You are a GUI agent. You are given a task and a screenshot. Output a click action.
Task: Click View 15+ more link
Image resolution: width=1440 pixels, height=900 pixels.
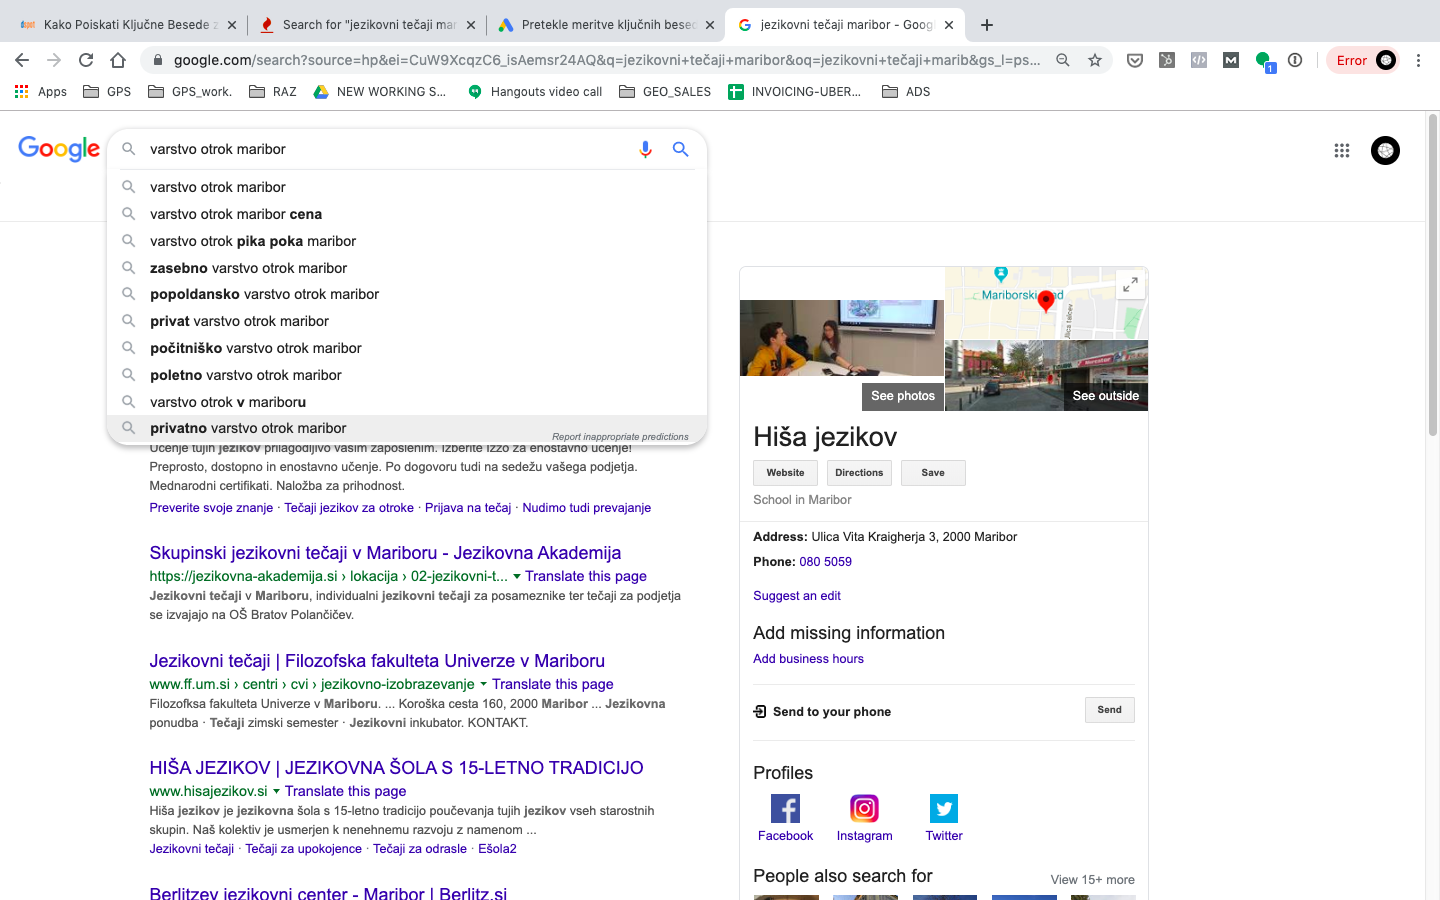coord(1092,880)
